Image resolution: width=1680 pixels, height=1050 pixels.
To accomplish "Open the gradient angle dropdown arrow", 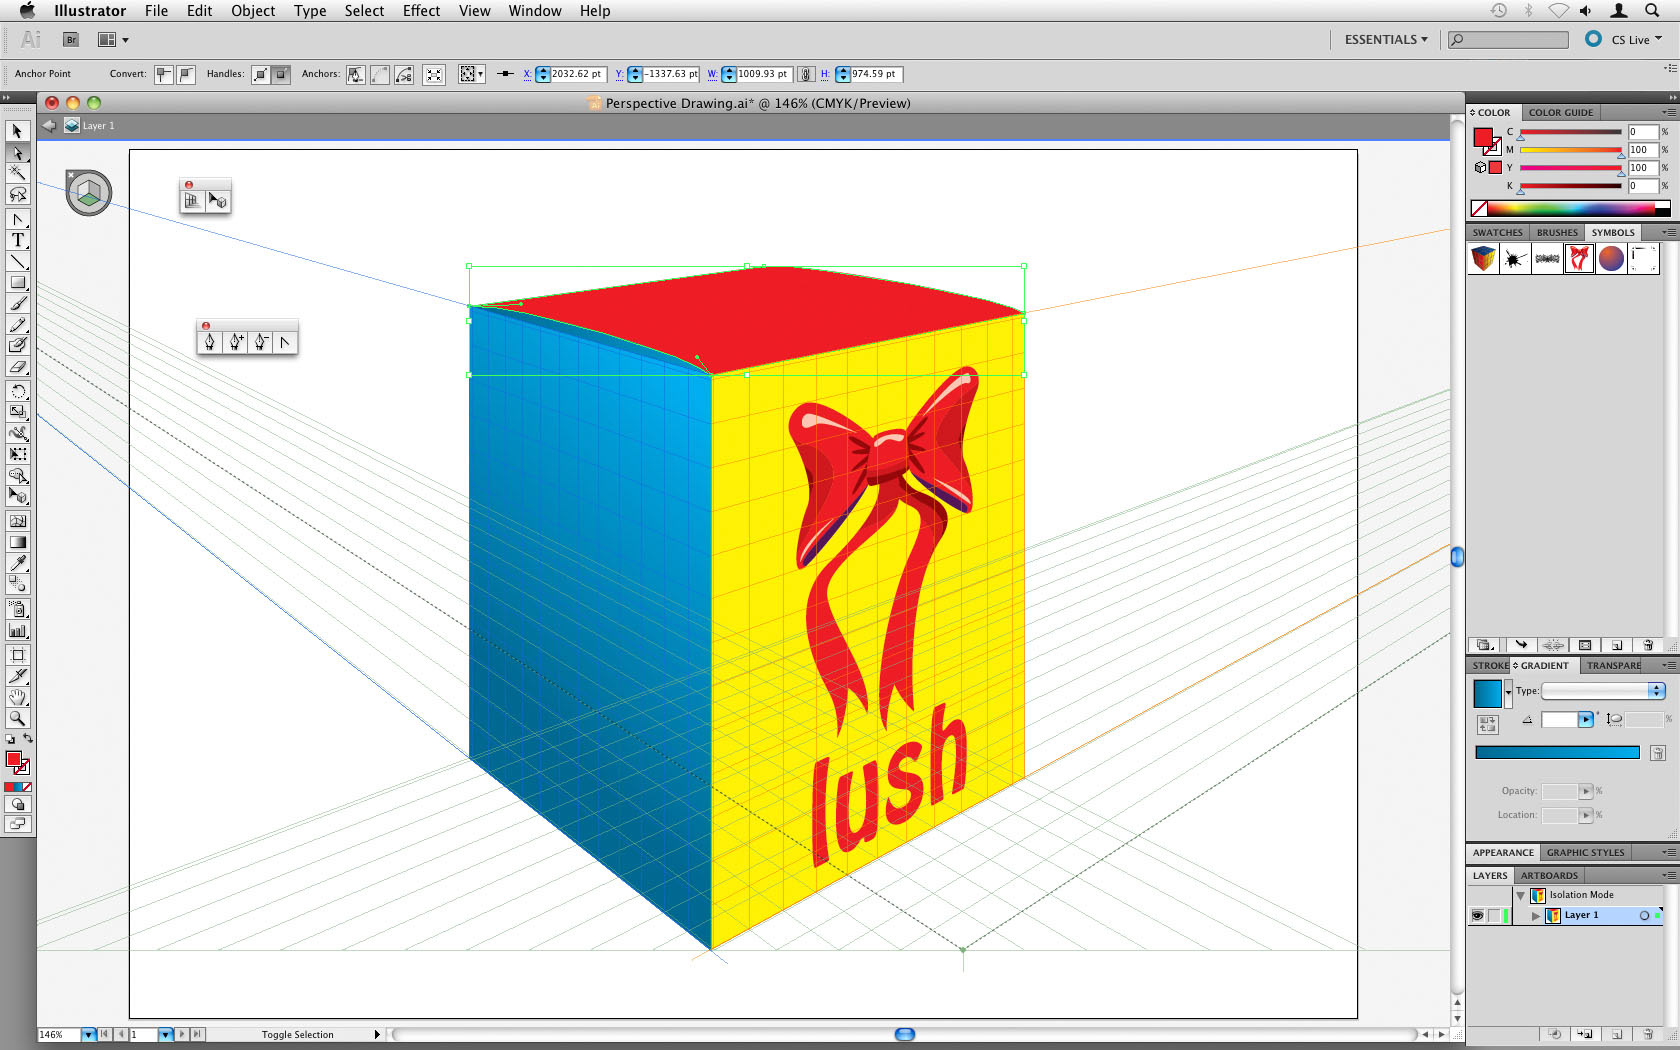I will (1585, 719).
